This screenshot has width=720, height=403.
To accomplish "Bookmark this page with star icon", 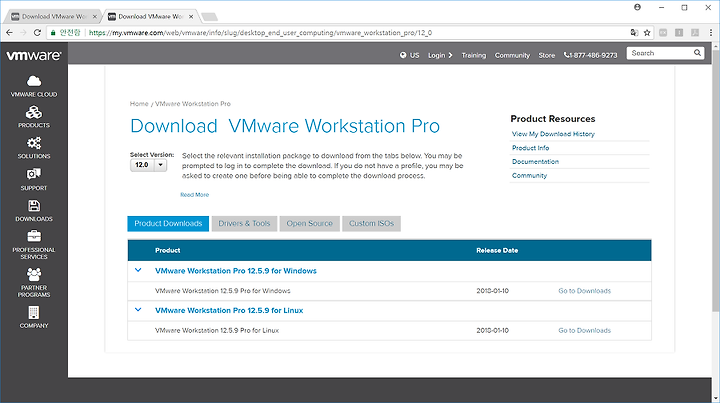I will tap(647, 33).
